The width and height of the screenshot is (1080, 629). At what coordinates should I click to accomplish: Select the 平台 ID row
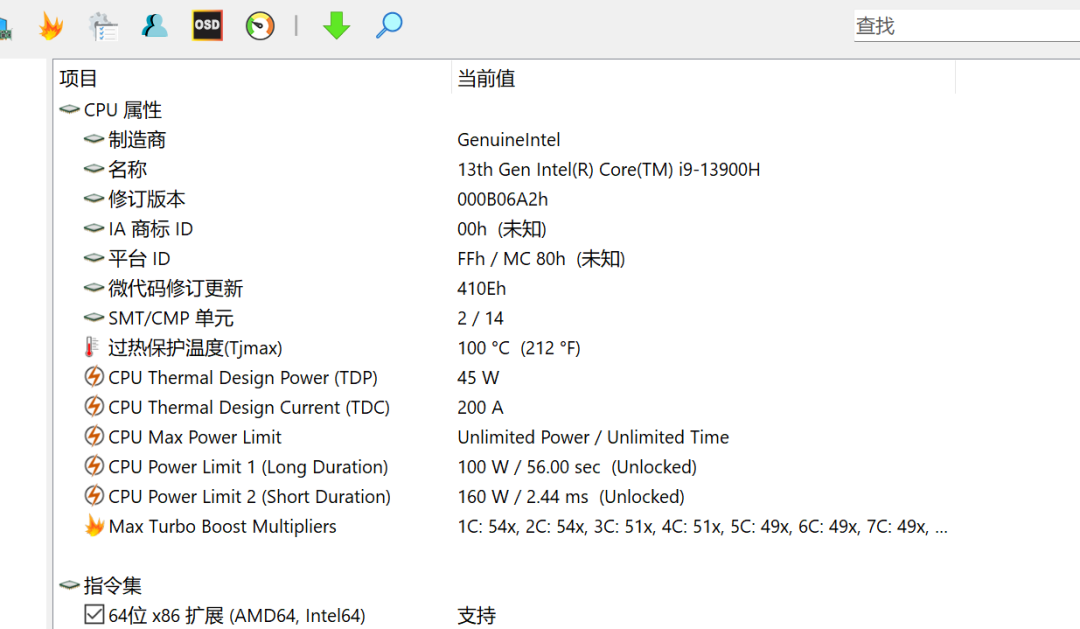click(139, 258)
